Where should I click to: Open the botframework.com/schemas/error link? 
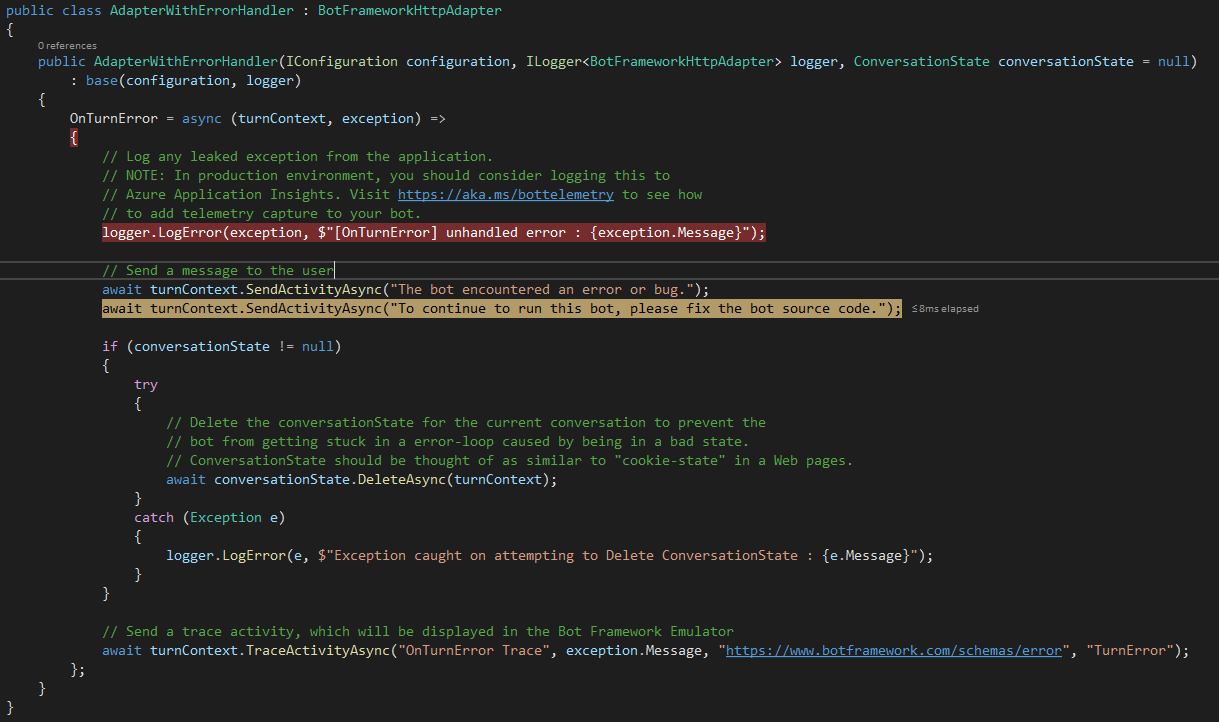893,650
